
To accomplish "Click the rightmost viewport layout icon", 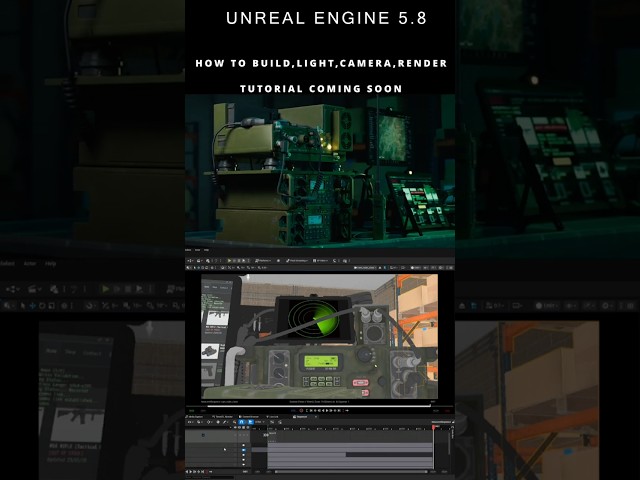I will click(x=449, y=267).
